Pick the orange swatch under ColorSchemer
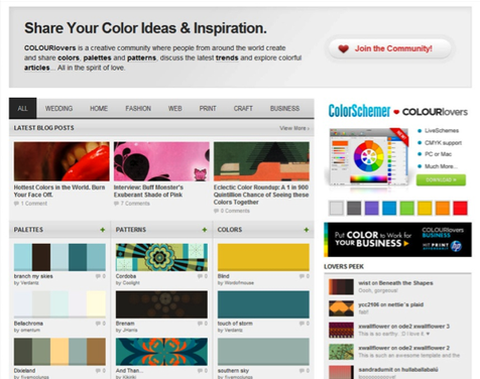This screenshot has height=379, width=480. [442, 208]
